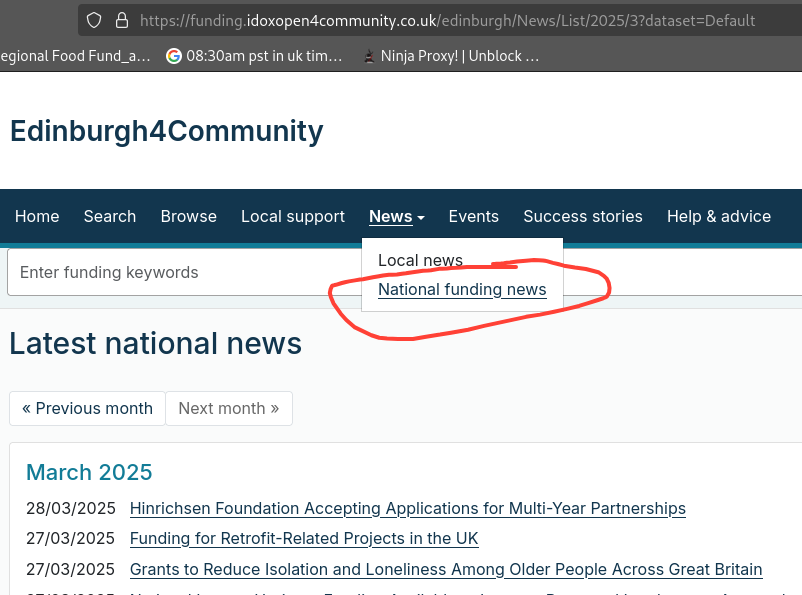Click the Next month button
This screenshot has width=802, height=595.
point(229,408)
